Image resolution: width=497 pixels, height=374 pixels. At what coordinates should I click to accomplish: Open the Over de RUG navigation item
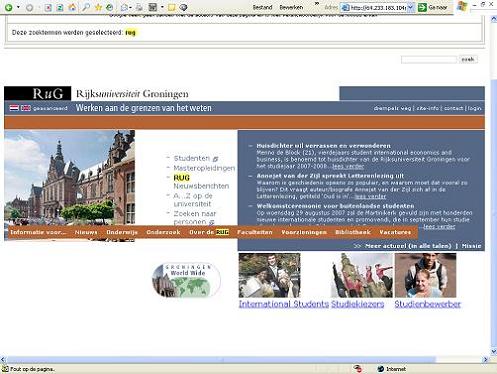[209, 232]
